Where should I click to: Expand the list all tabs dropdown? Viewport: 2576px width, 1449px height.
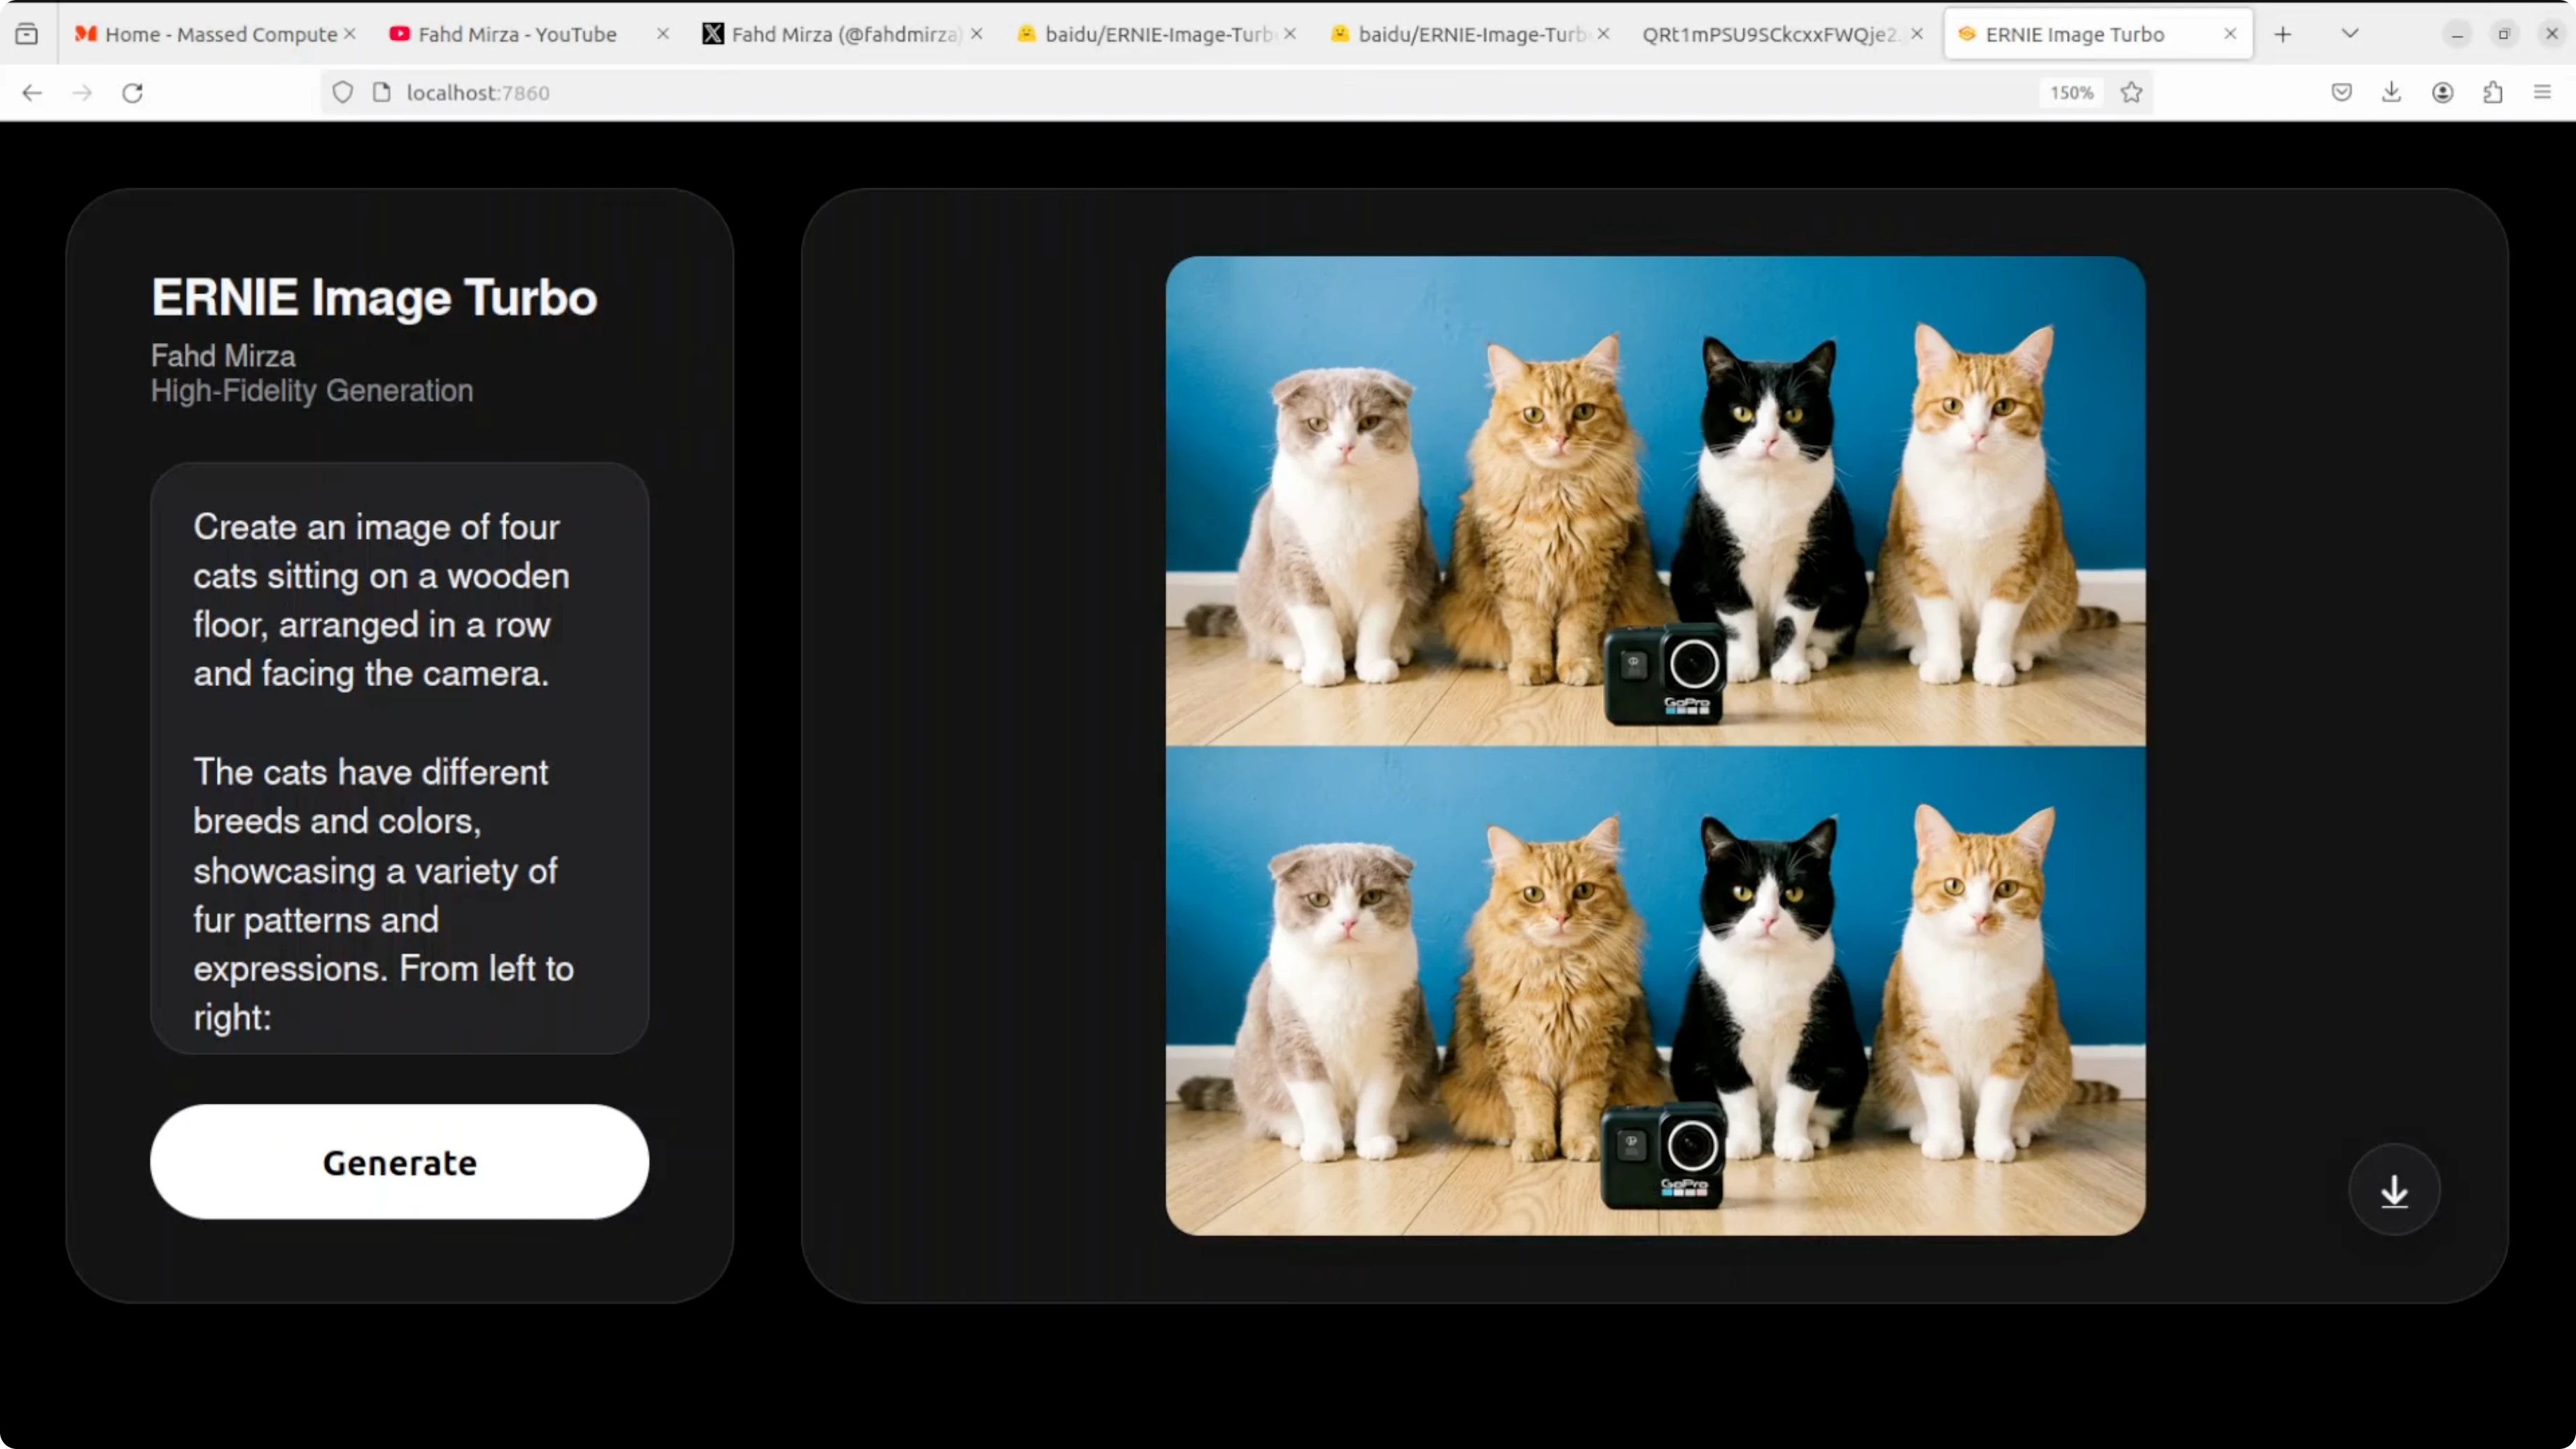pyautogui.click(x=2350, y=34)
